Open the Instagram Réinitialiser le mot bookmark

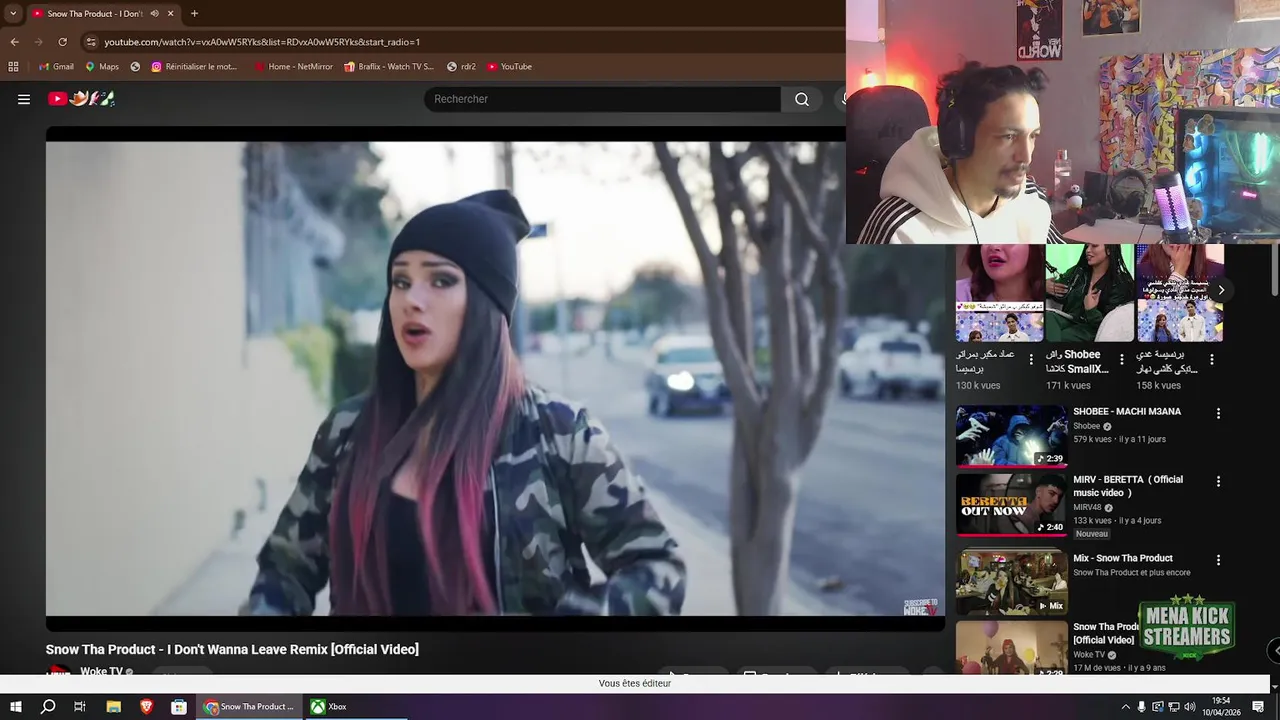tap(194, 66)
